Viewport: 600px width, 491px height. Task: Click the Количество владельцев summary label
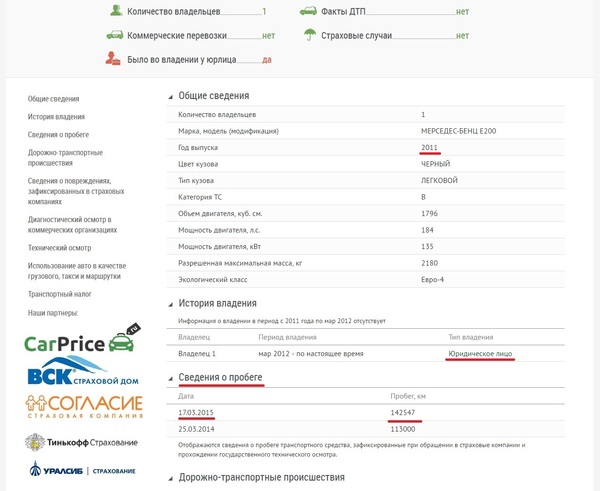[174, 11]
